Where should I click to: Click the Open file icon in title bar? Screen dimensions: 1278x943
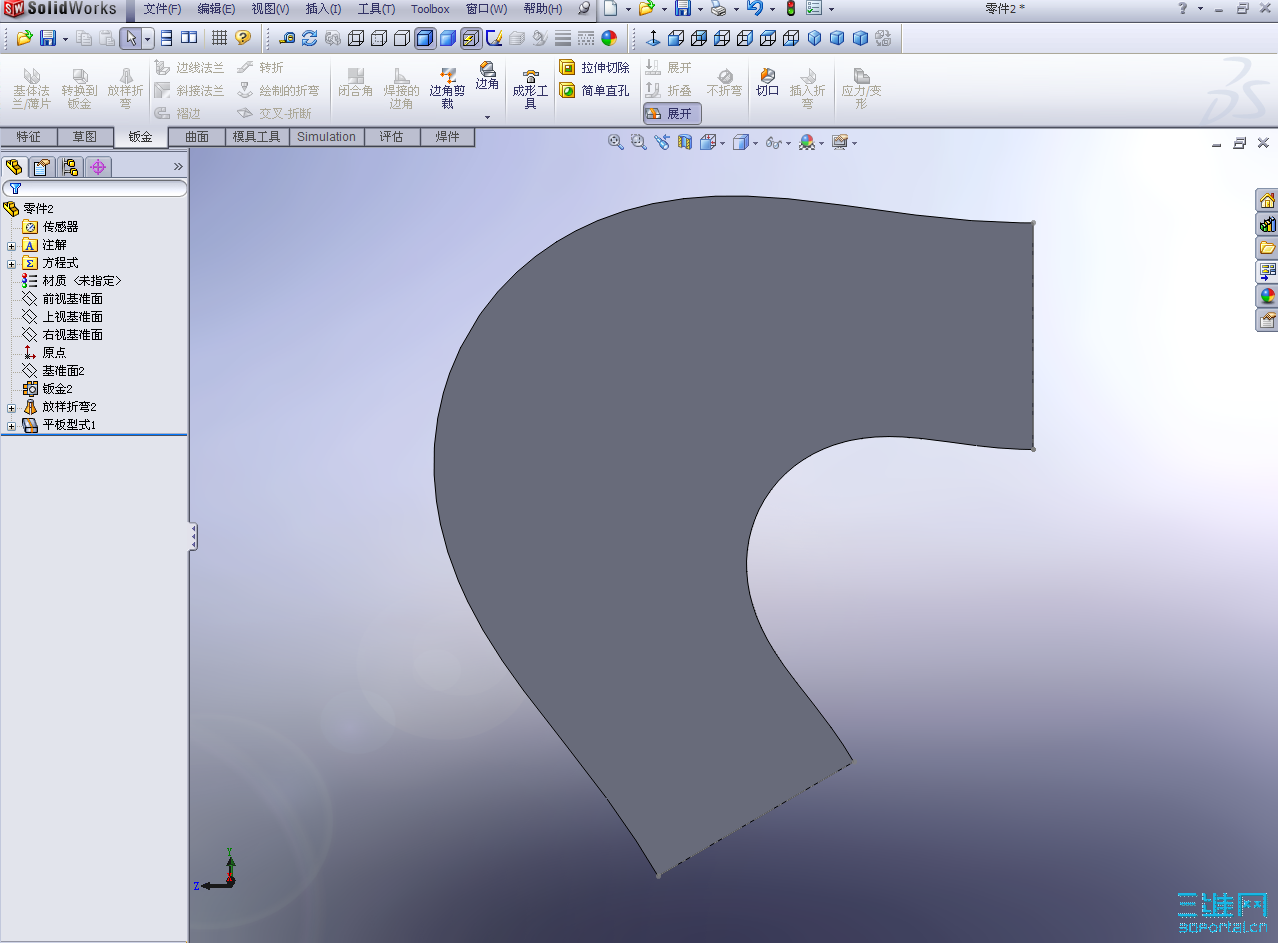pyautogui.click(x=646, y=8)
